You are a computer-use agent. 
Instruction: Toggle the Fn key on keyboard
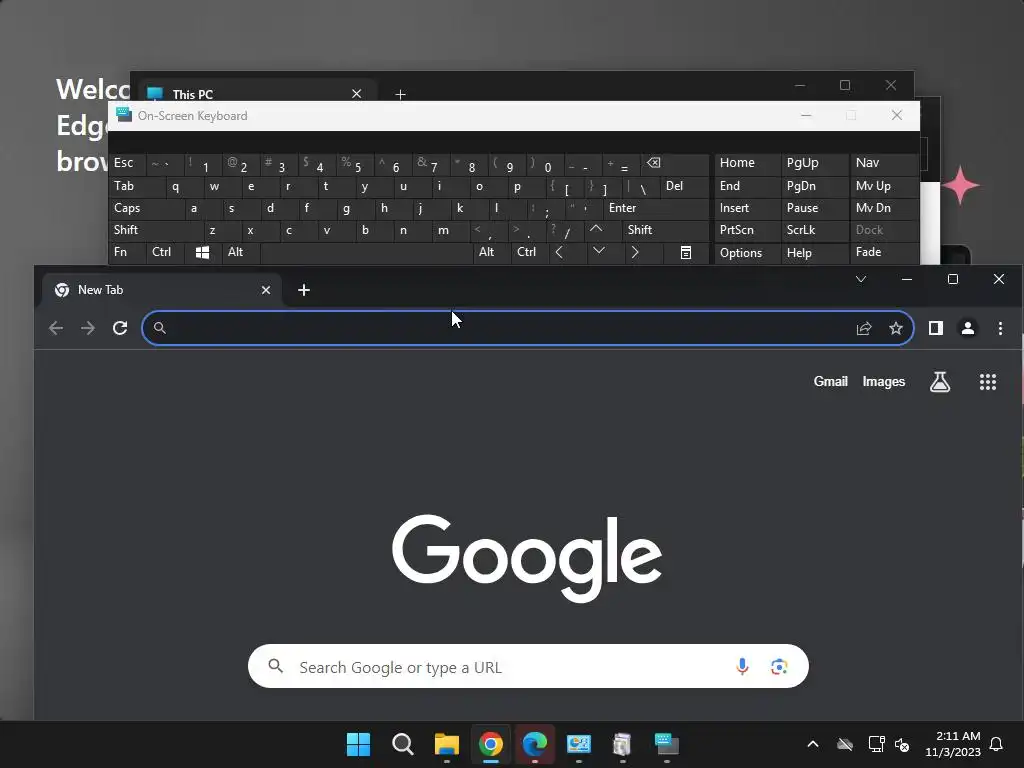[x=127, y=252]
